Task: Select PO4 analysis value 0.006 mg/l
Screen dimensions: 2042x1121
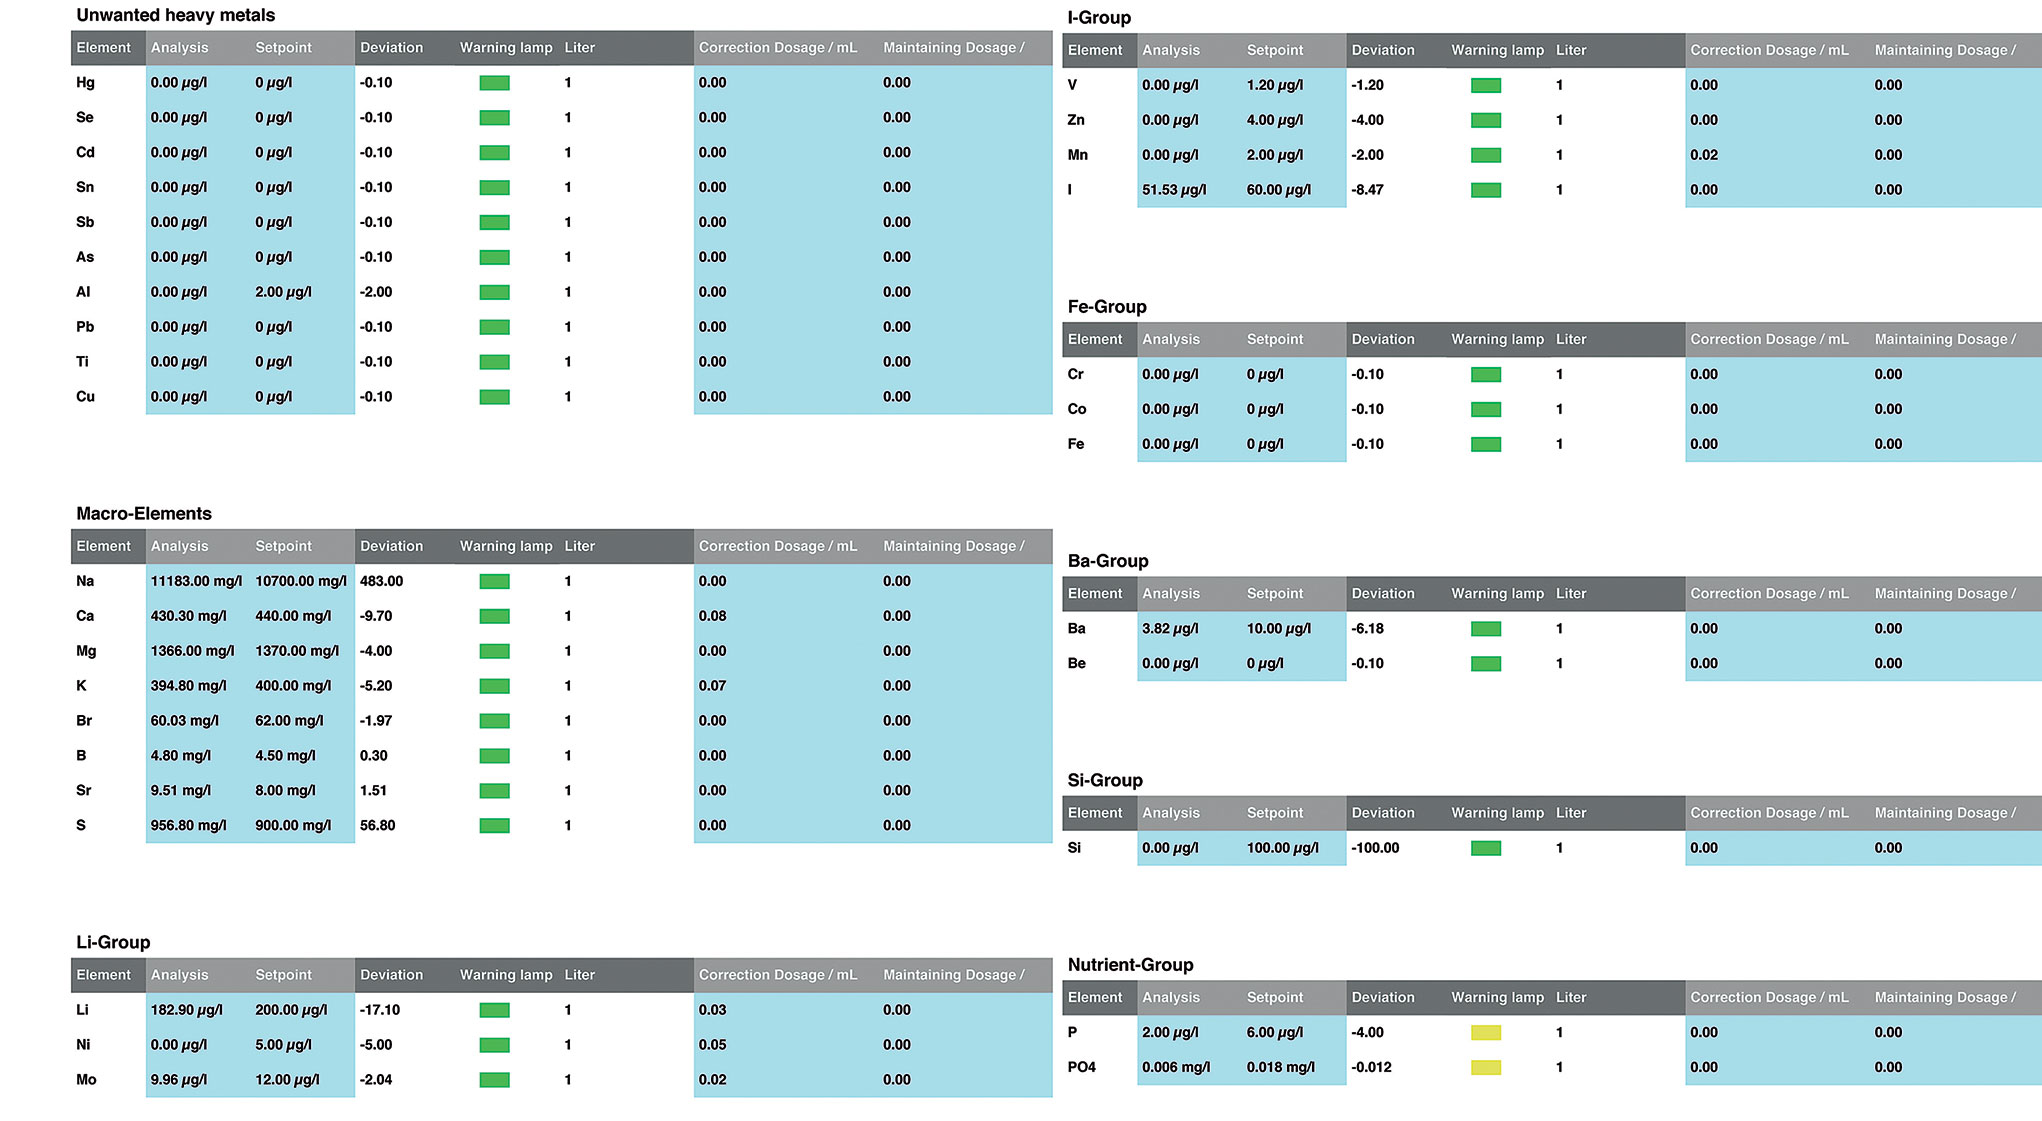Action: coord(1176,1068)
